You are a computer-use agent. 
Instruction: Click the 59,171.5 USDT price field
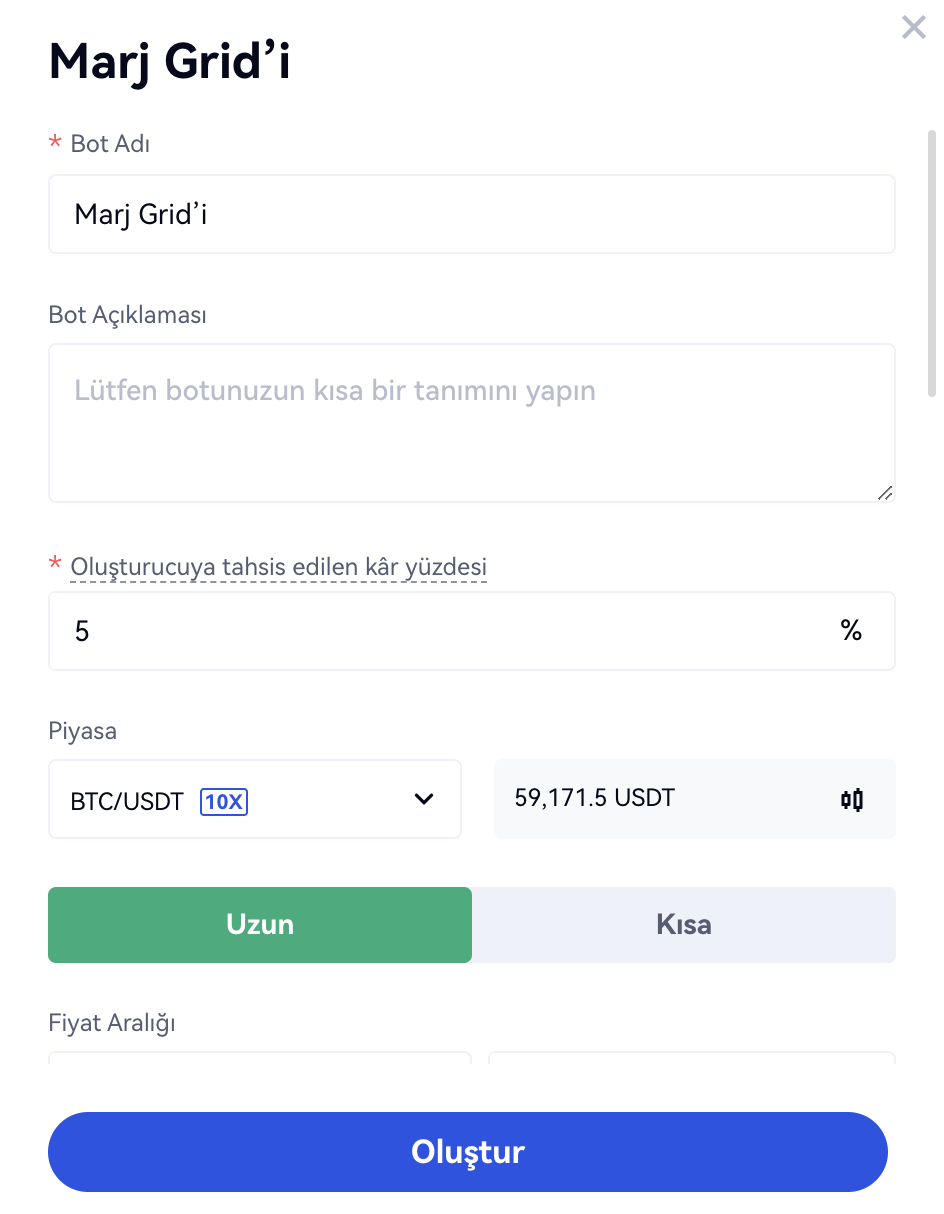[x=660, y=799]
